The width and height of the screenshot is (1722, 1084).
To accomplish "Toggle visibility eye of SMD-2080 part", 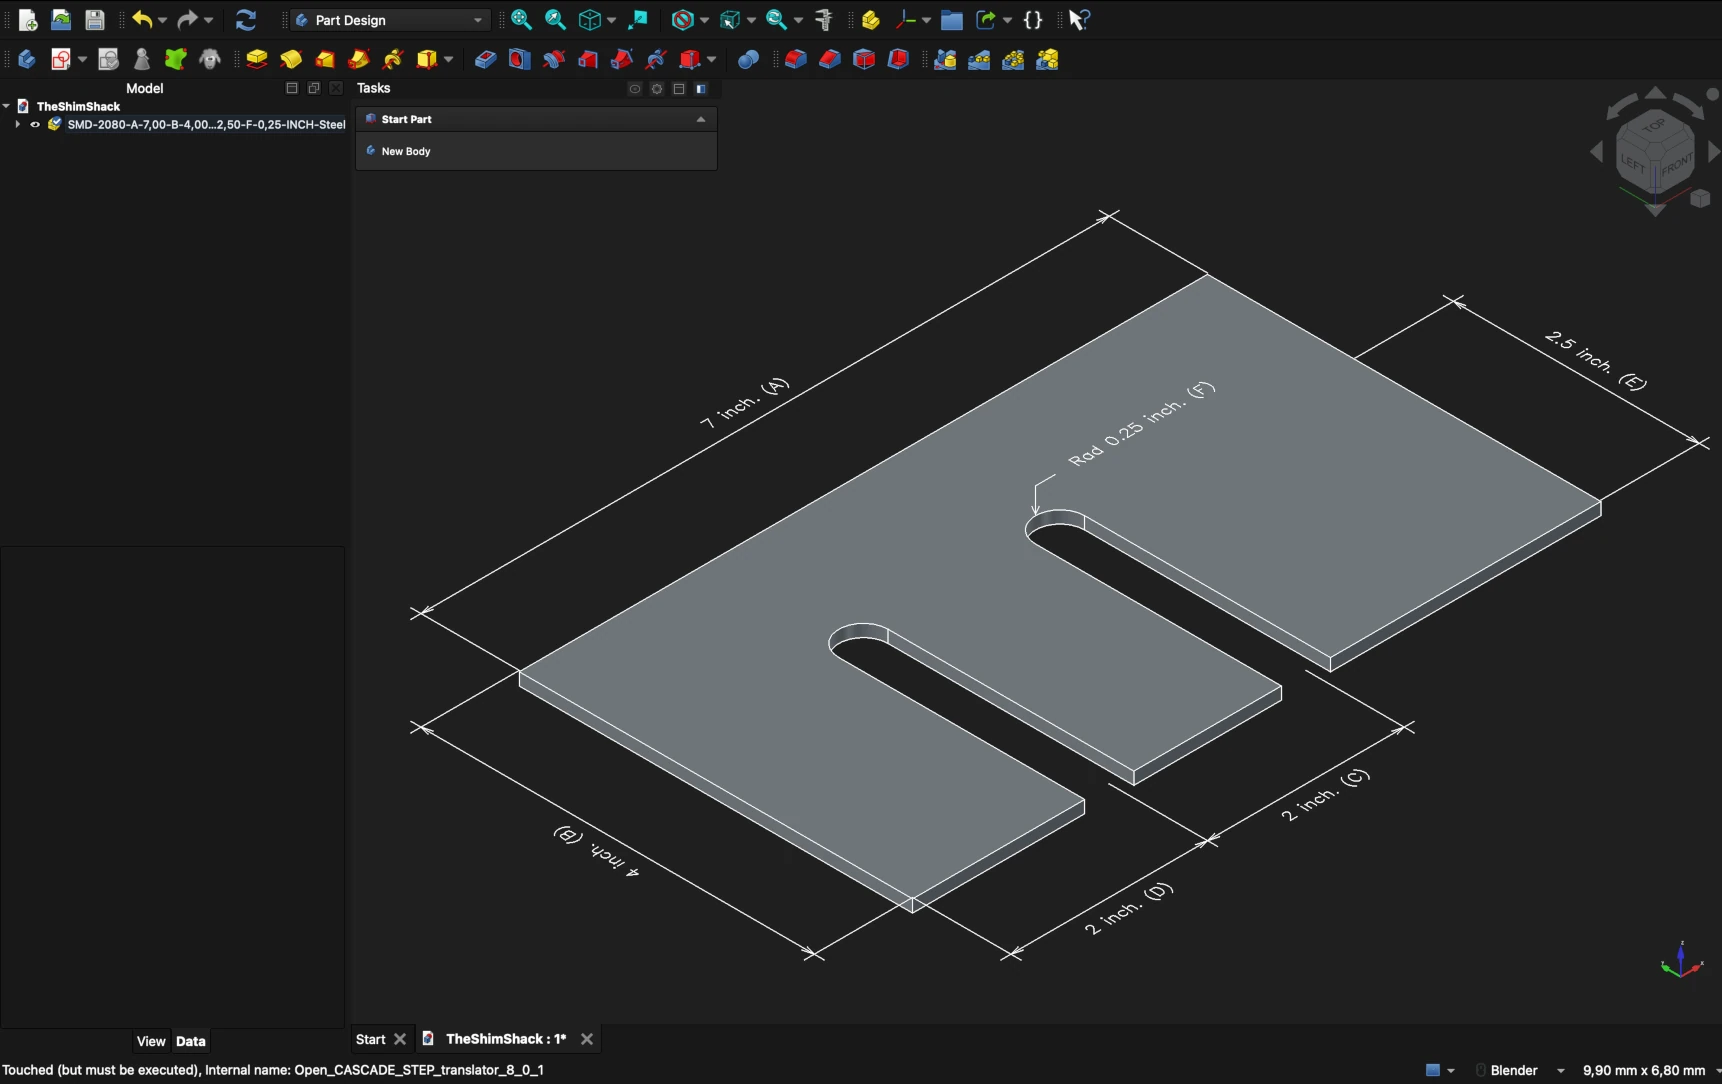I will [x=35, y=125].
